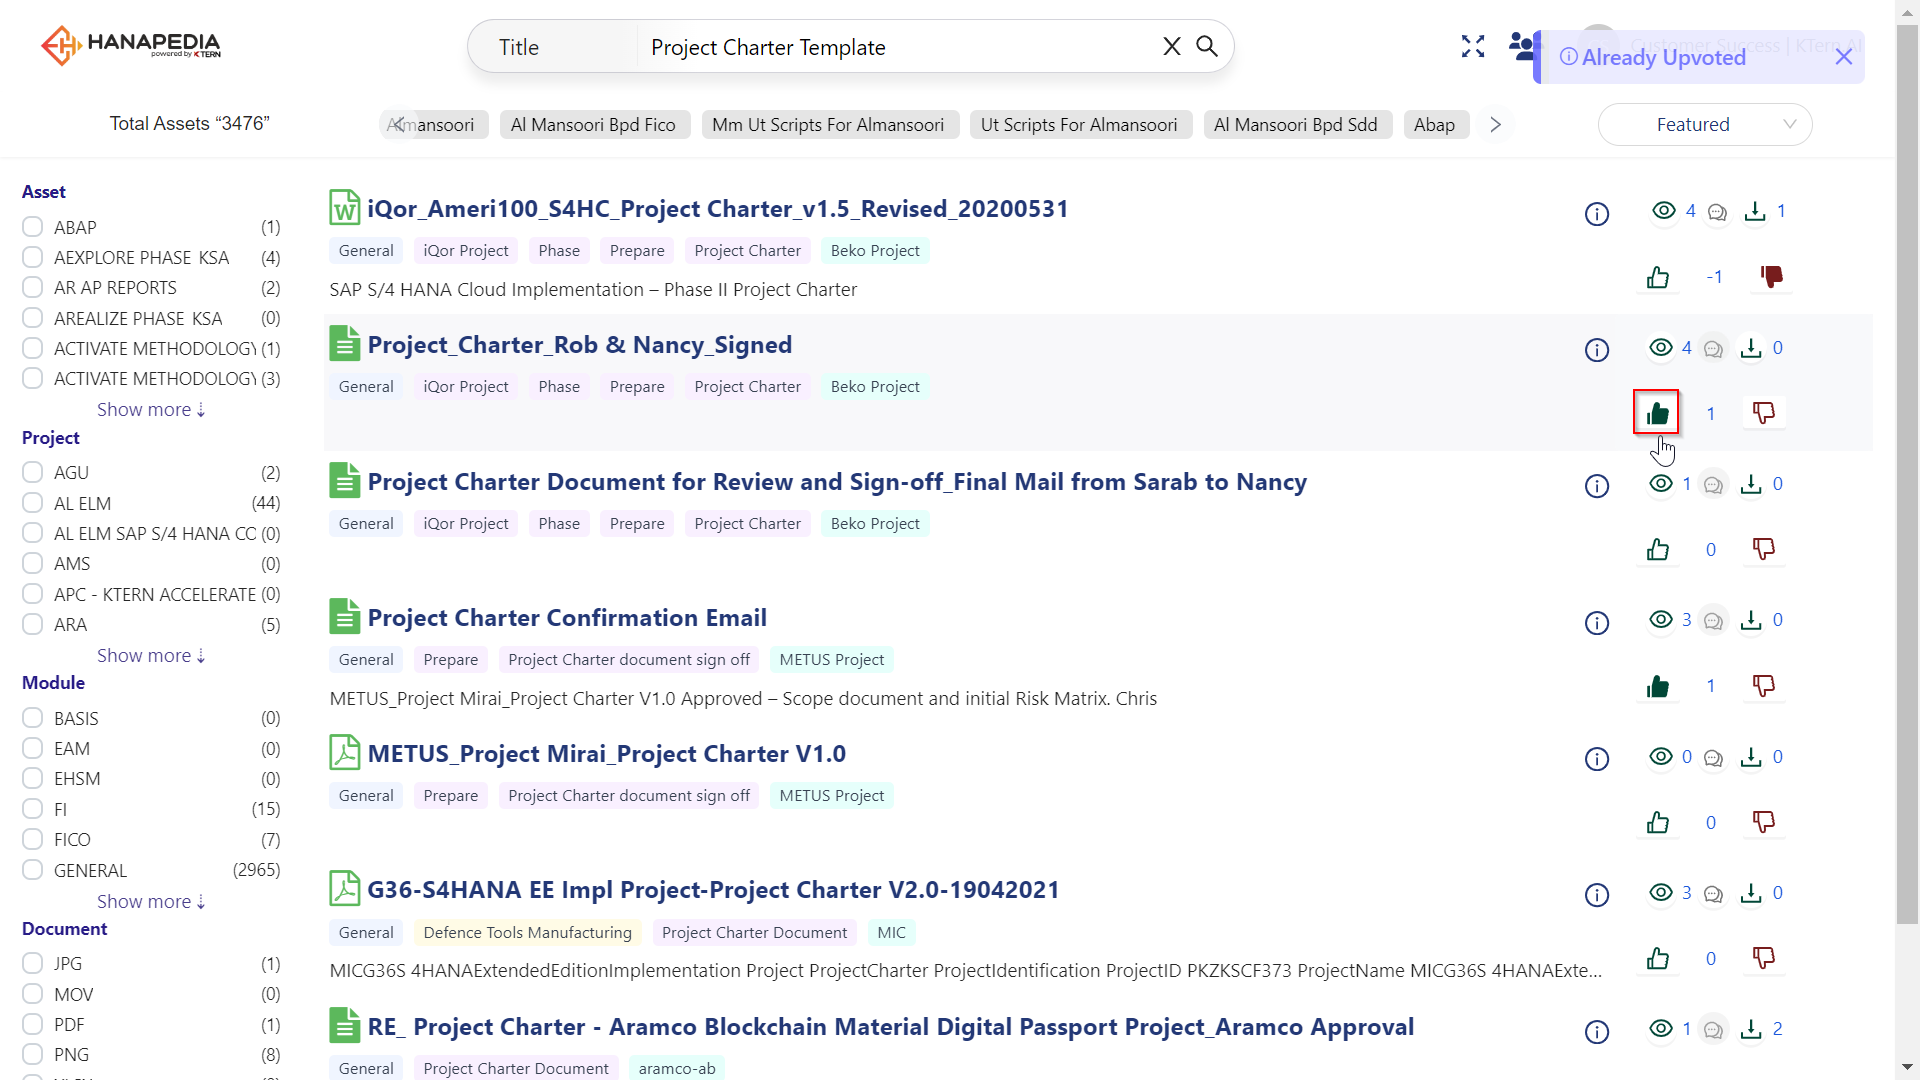Open the Title search-field selector
The height and width of the screenshot is (1080, 1920).
point(553,47)
